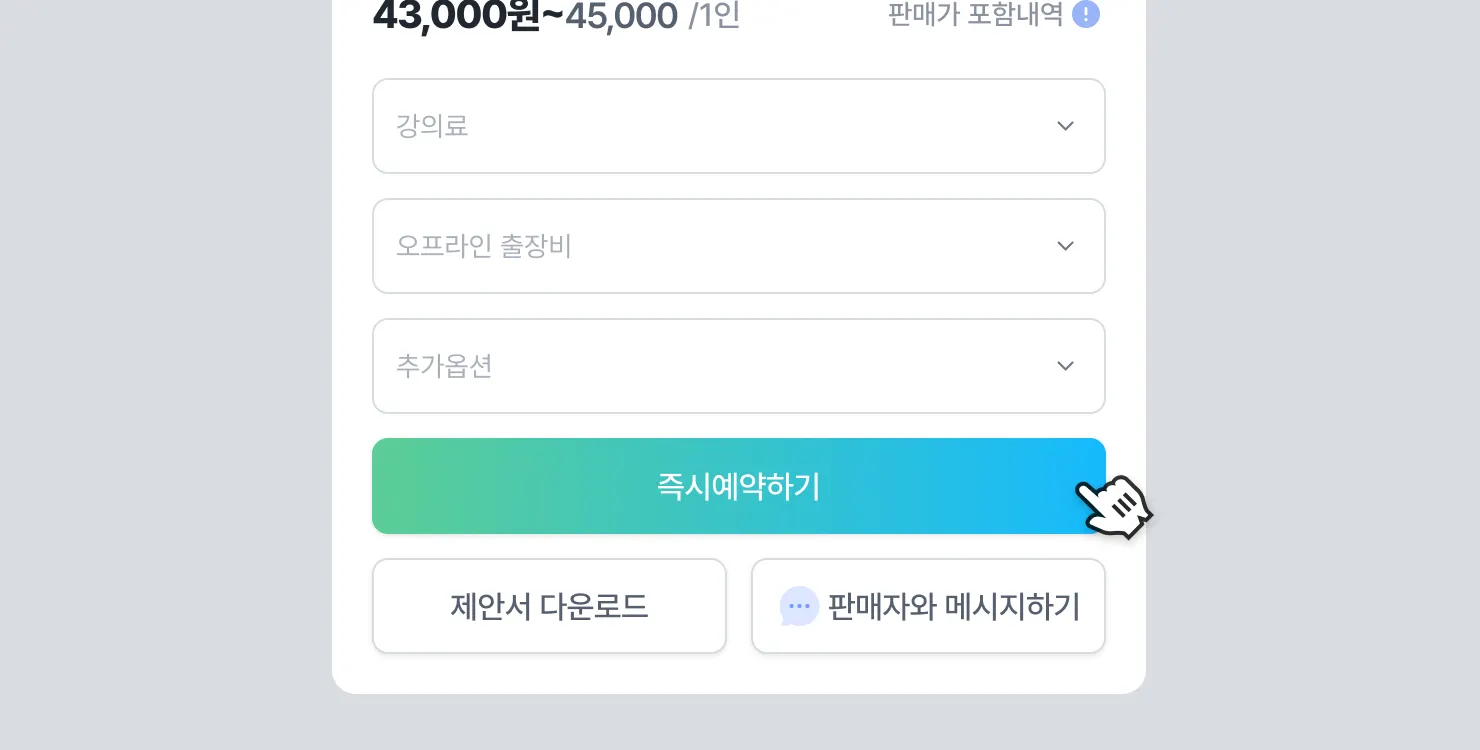Image resolution: width=1480 pixels, height=750 pixels.
Task: Click the 제안서 다운로드 button
Action: point(549,606)
